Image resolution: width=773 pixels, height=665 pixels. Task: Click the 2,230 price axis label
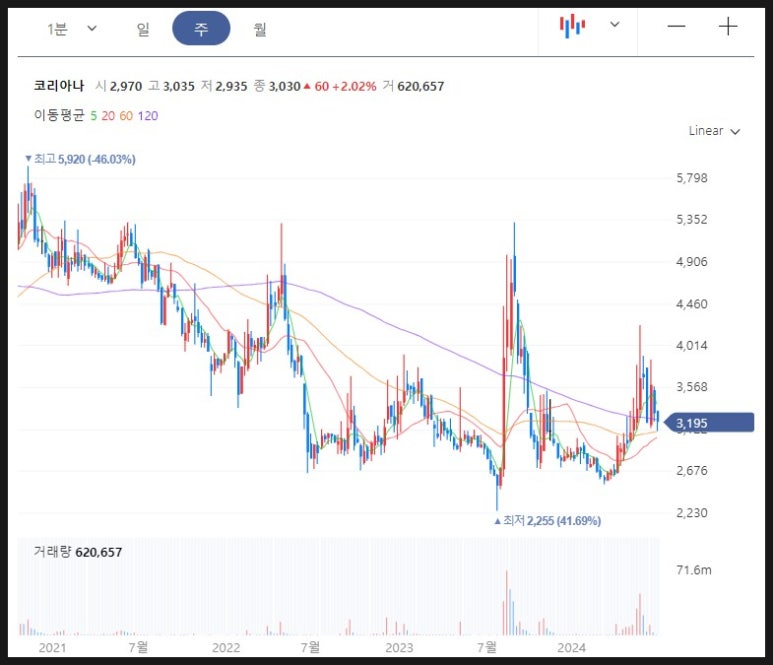pyautogui.click(x=692, y=513)
